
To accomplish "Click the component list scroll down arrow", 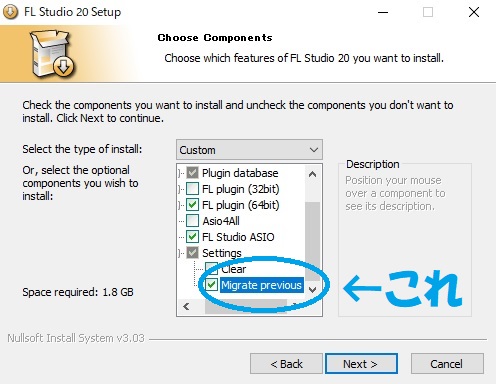I will pos(312,289).
